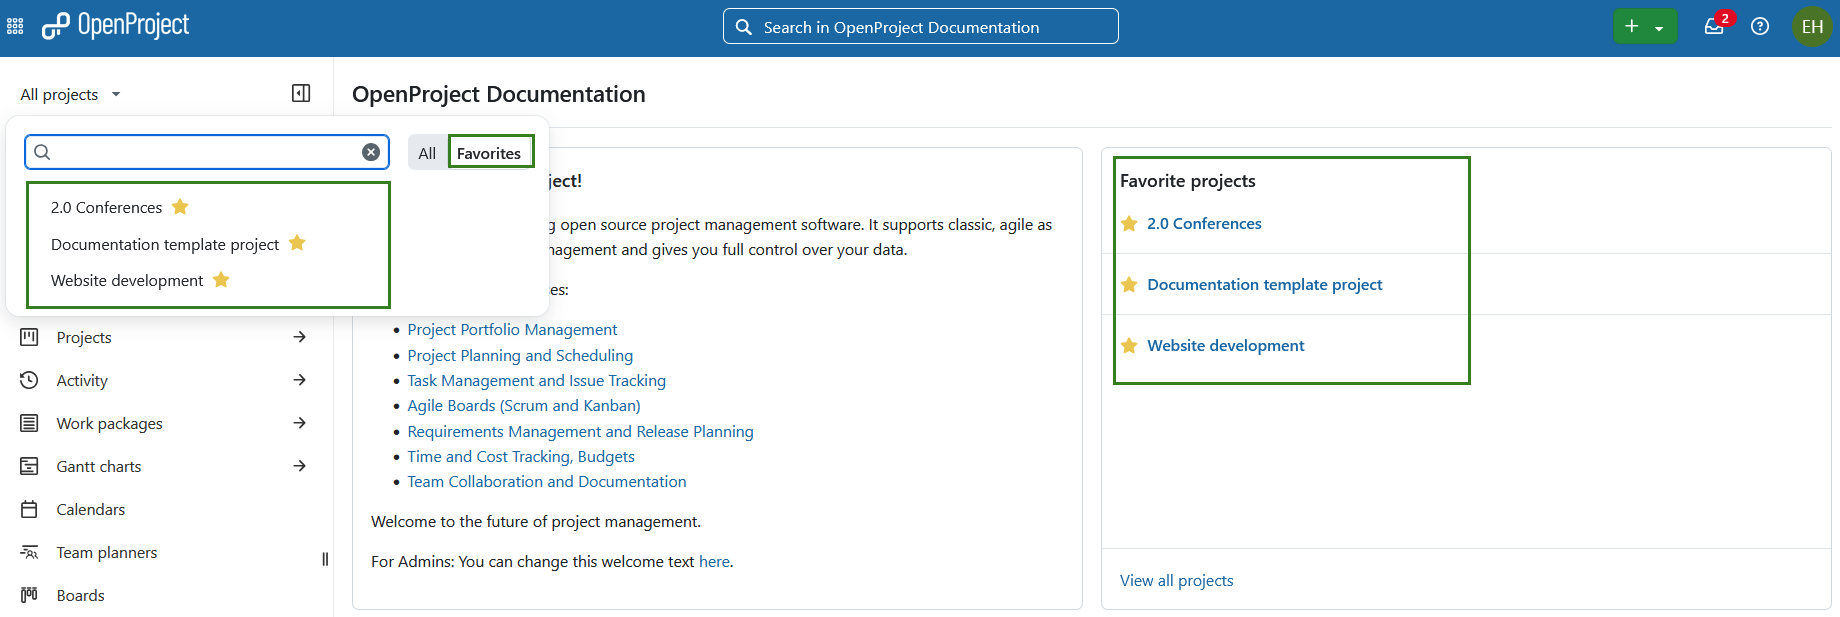Toggle Website development star in Favorite projects widget
This screenshot has height=617, width=1840.
(x=1129, y=345)
